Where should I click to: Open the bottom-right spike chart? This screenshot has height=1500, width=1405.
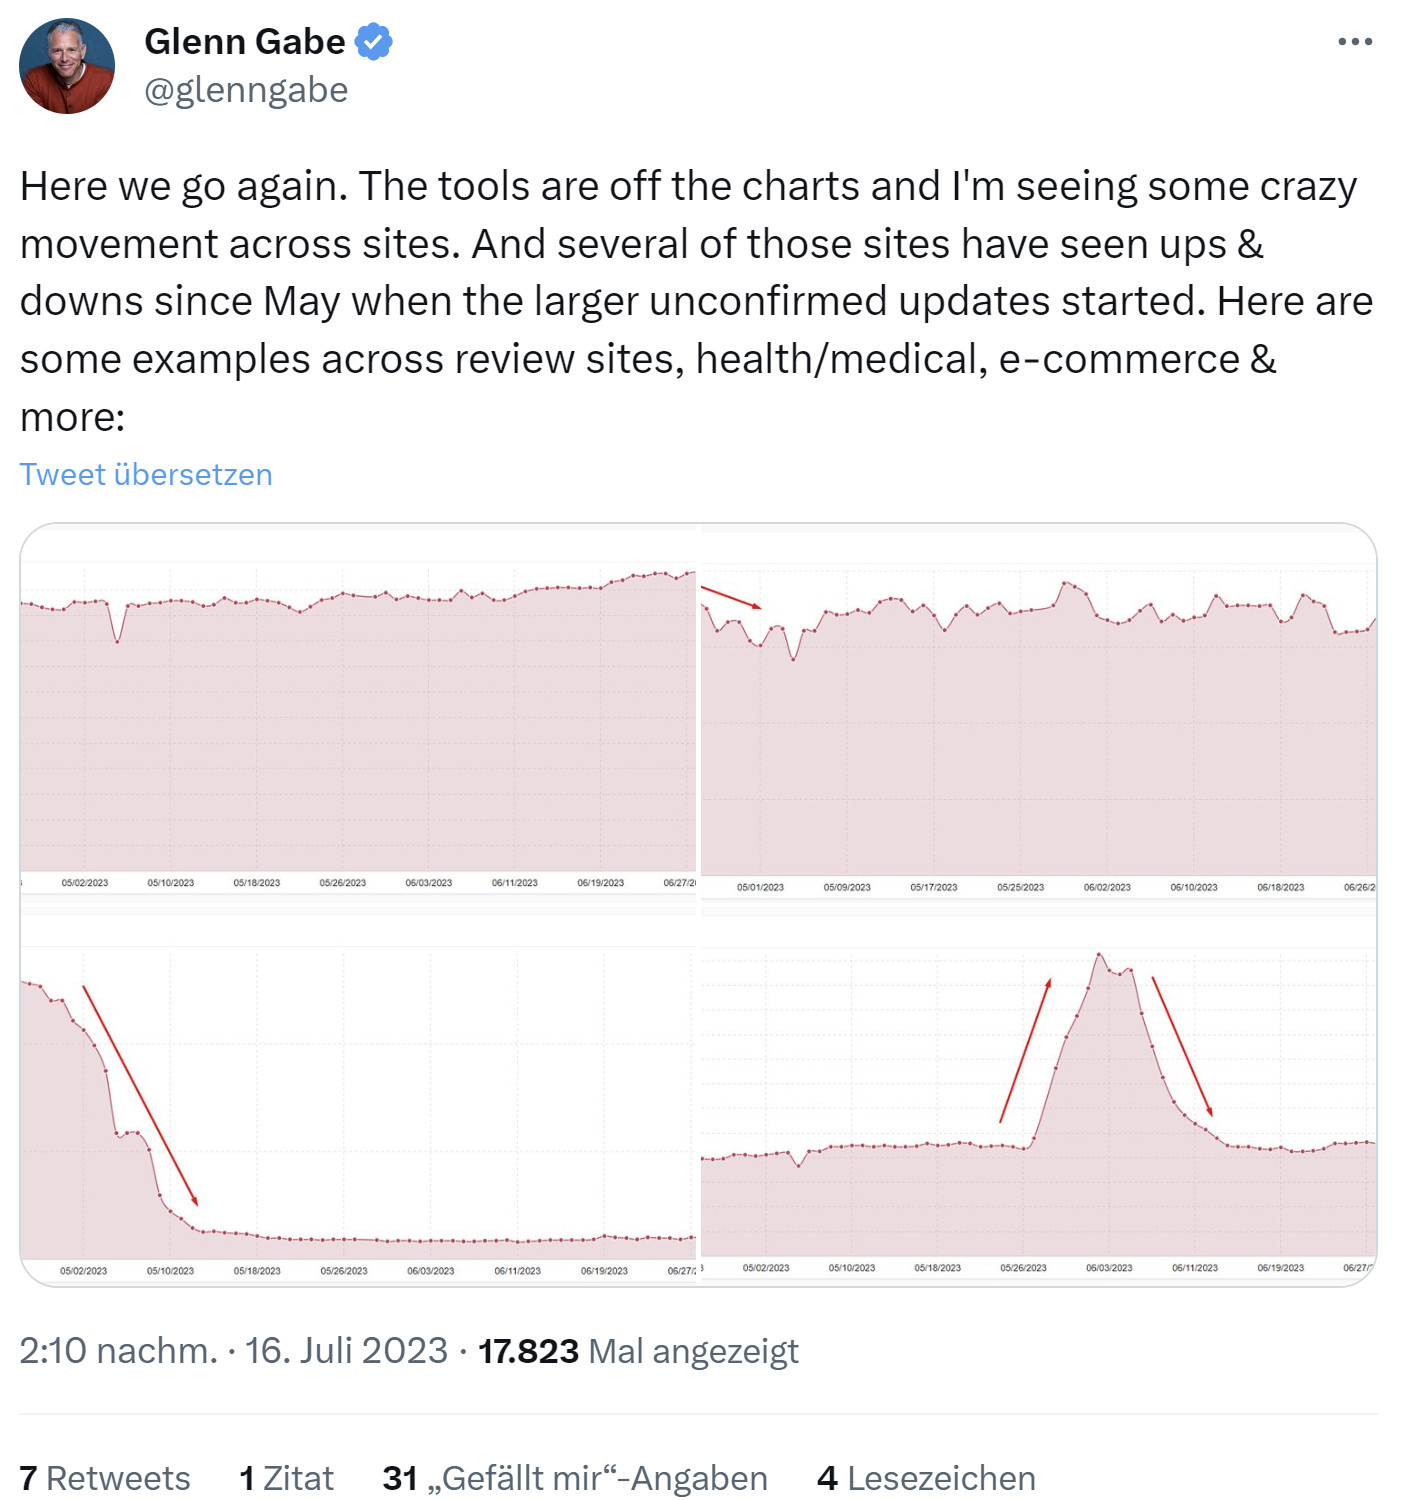pyautogui.click(x=1040, y=1100)
